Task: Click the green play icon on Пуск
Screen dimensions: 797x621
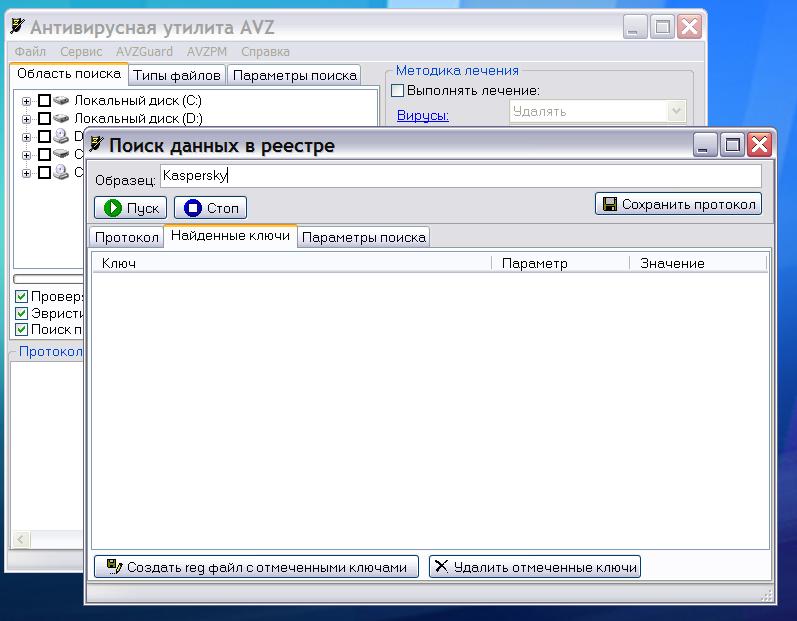Action: click(x=113, y=208)
